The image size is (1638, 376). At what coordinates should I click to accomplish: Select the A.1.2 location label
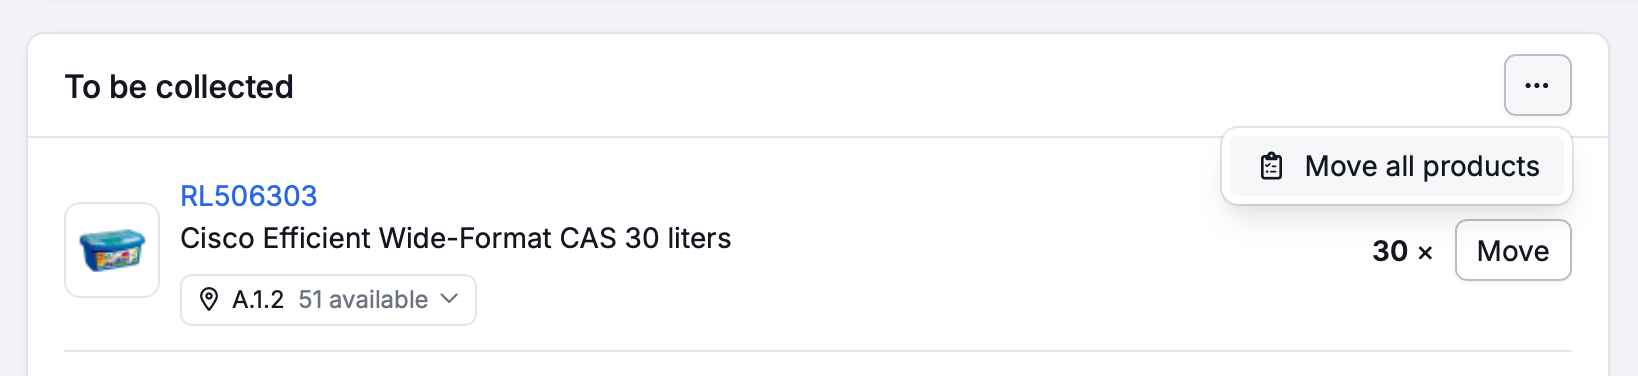(x=258, y=300)
